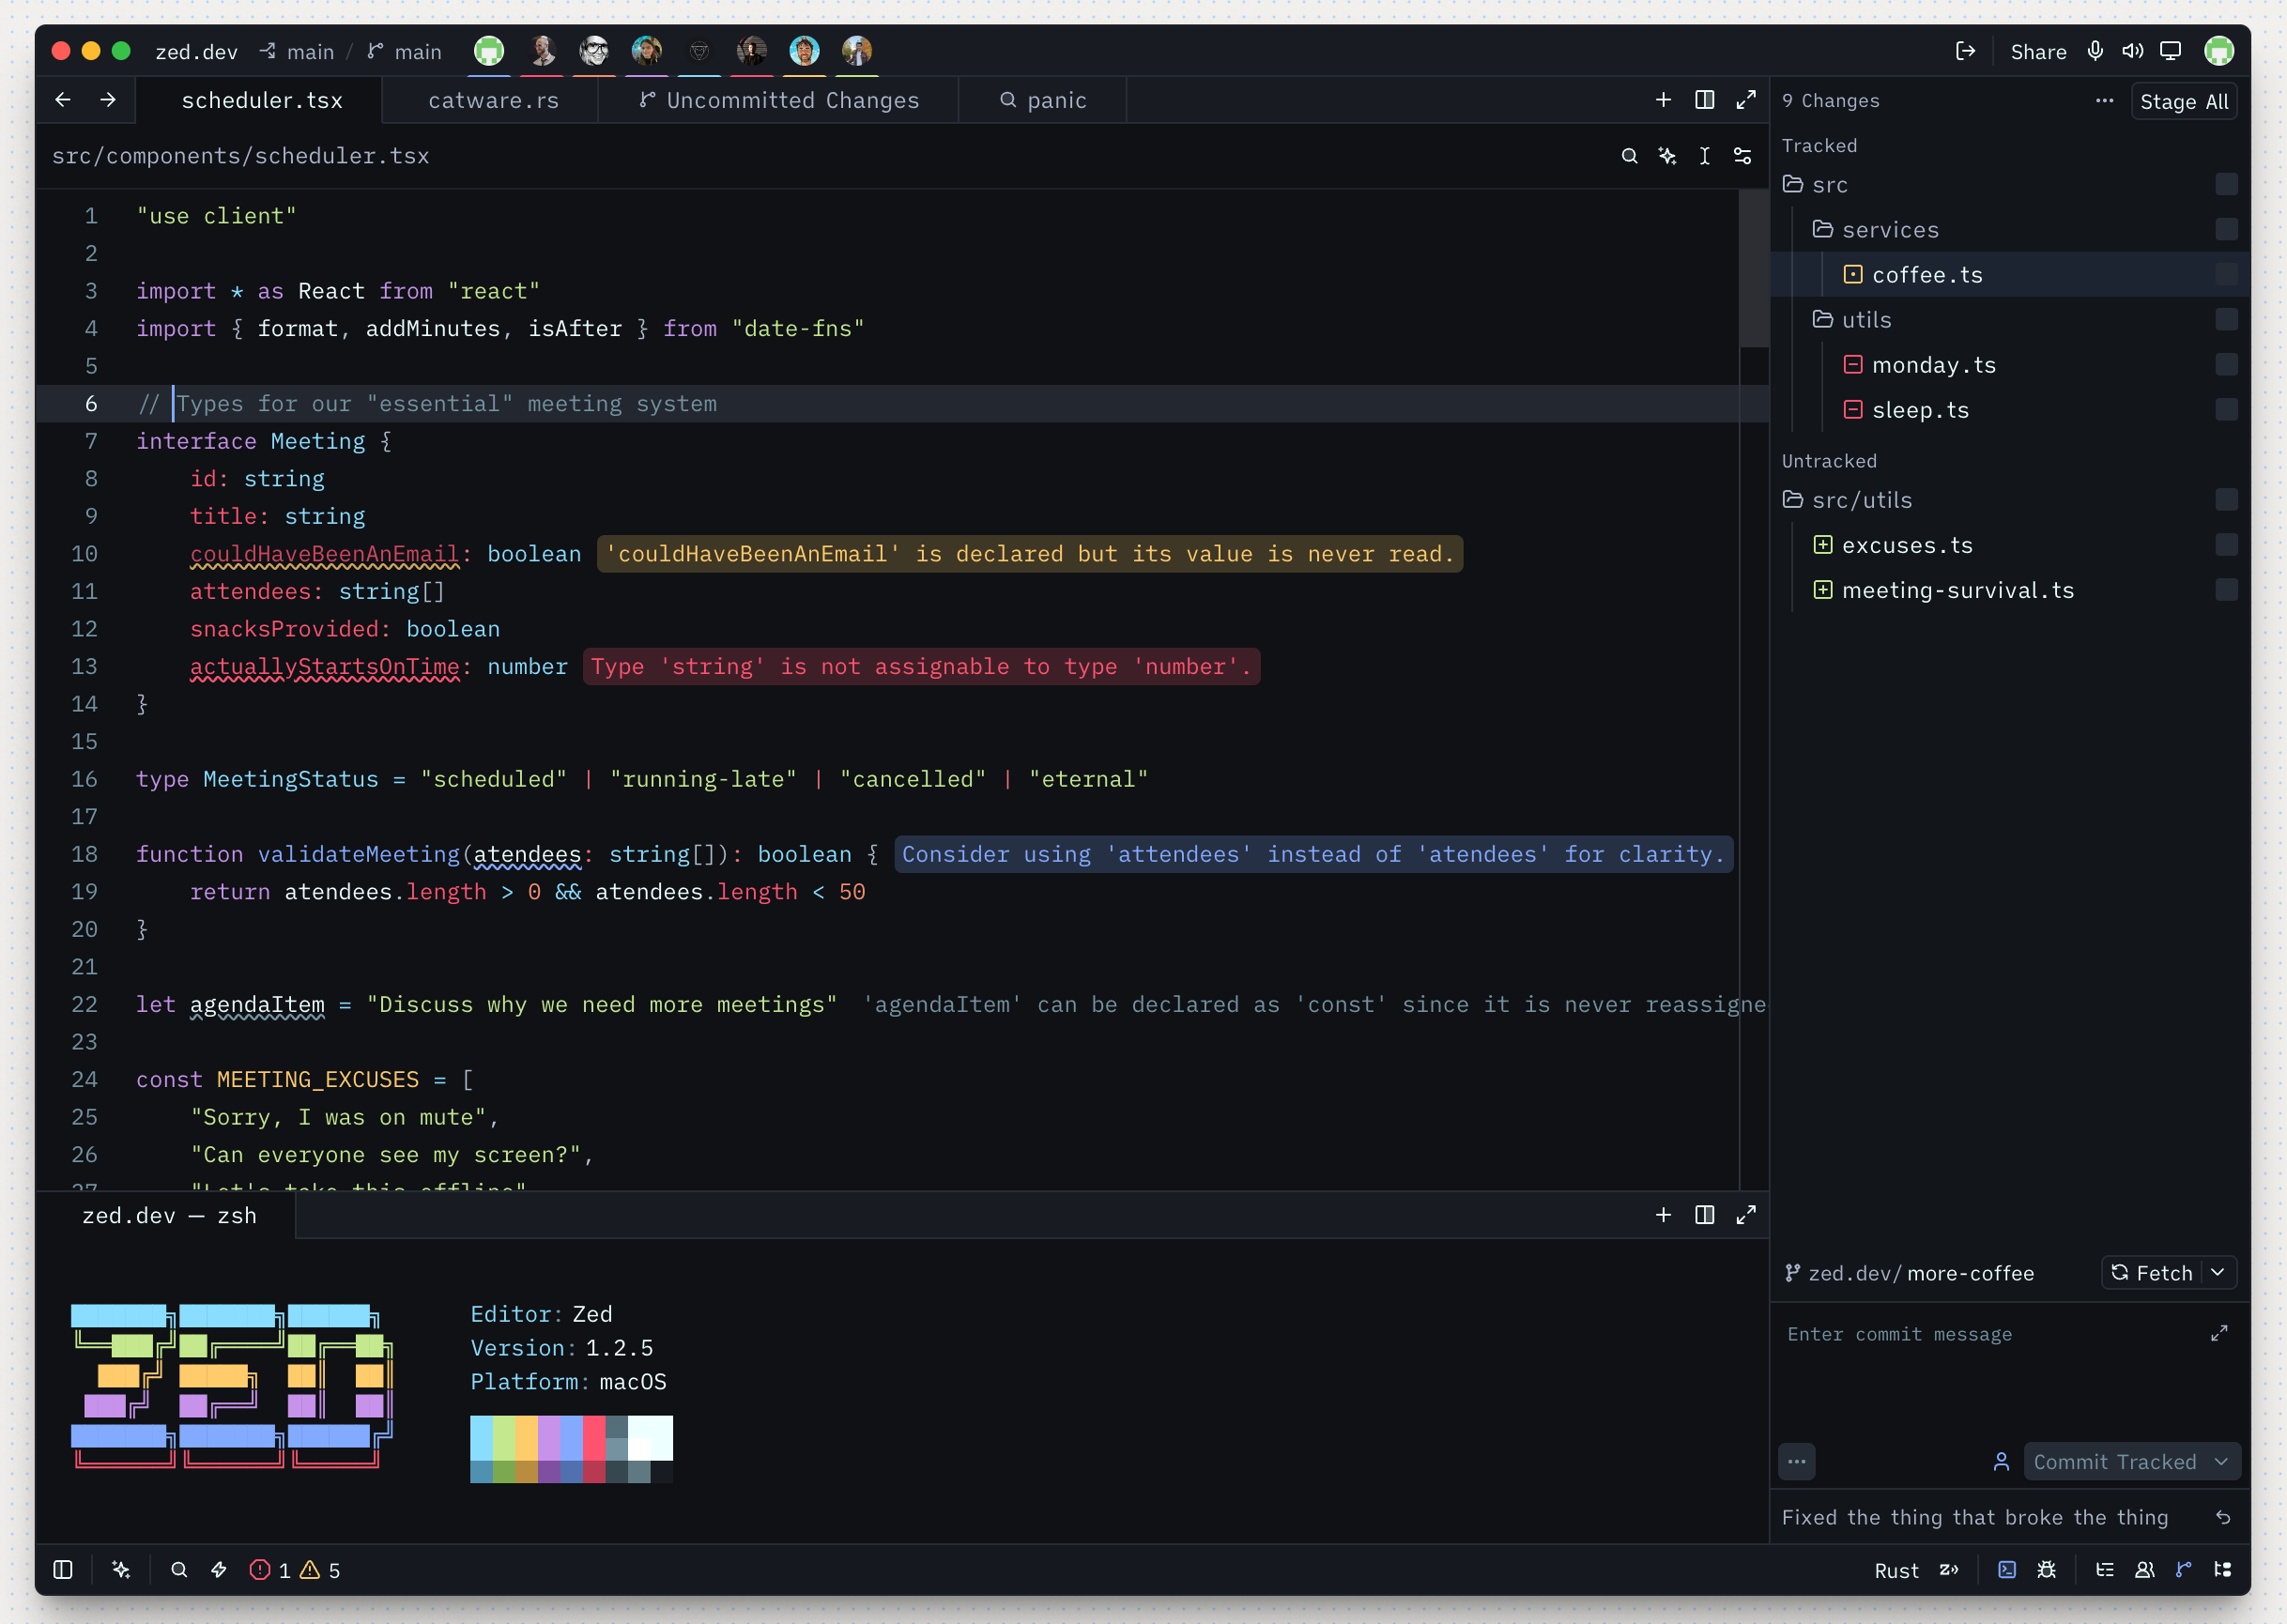The width and height of the screenshot is (2287, 1624).
Task: Navigate back with left arrow
Action: [x=63, y=100]
